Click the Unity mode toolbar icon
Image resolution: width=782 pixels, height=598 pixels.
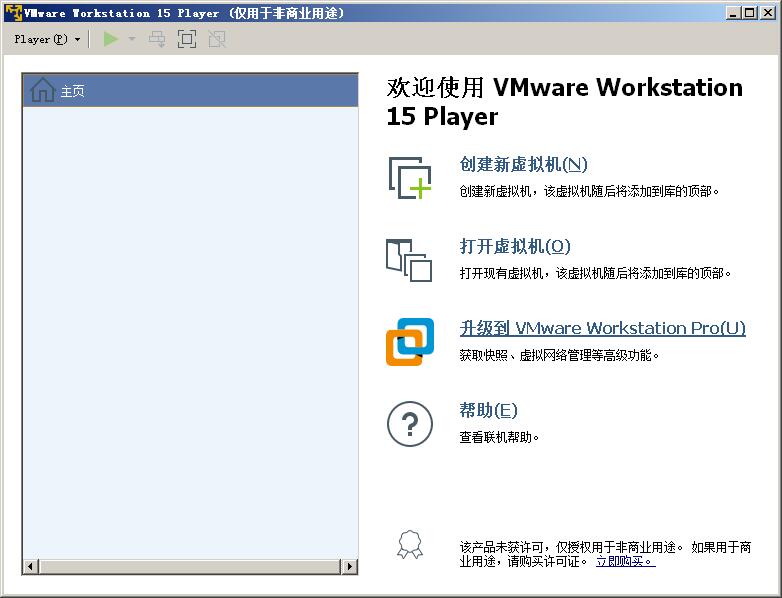pyautogui.click(x=217, y=39)
